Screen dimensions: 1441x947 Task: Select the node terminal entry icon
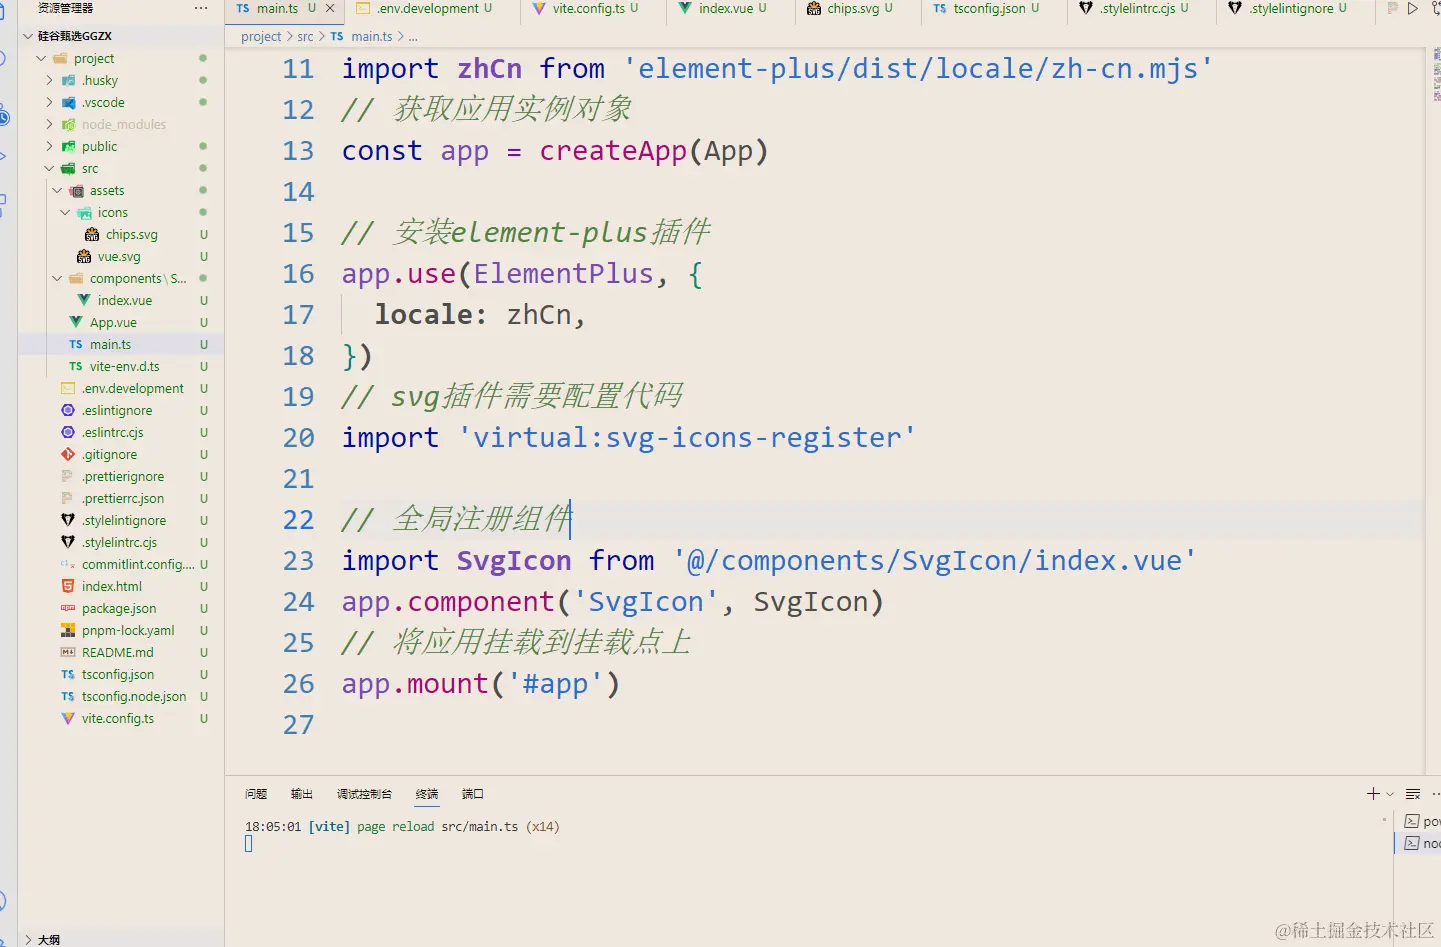tap(1410, 843)
